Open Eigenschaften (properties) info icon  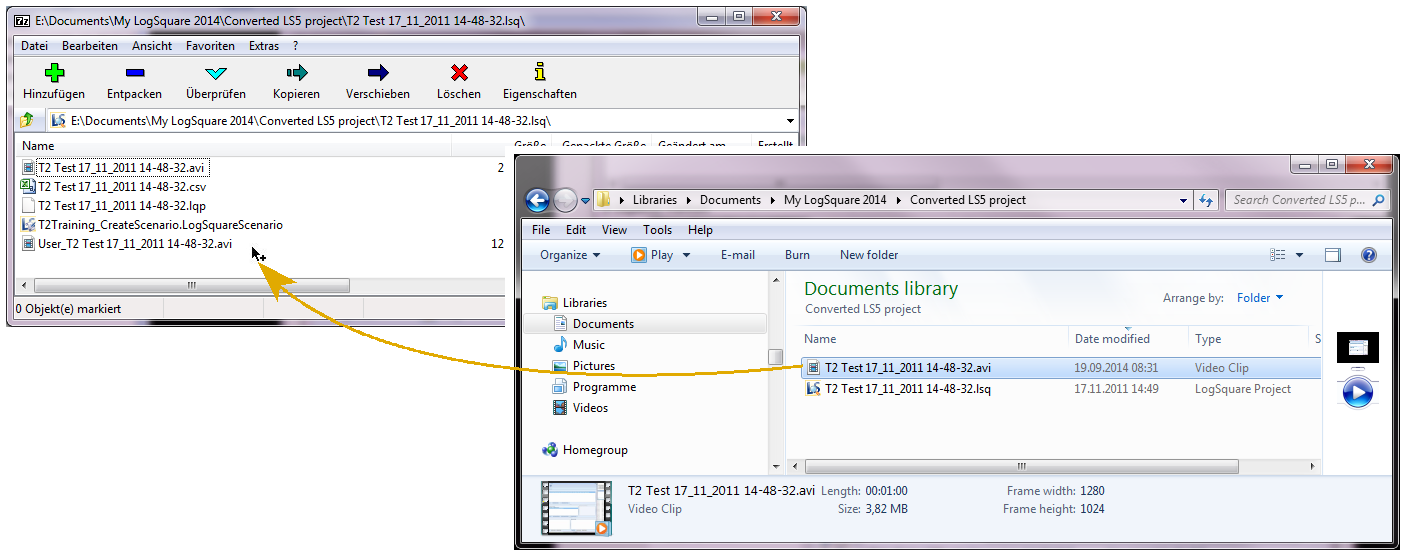[540, 72]
